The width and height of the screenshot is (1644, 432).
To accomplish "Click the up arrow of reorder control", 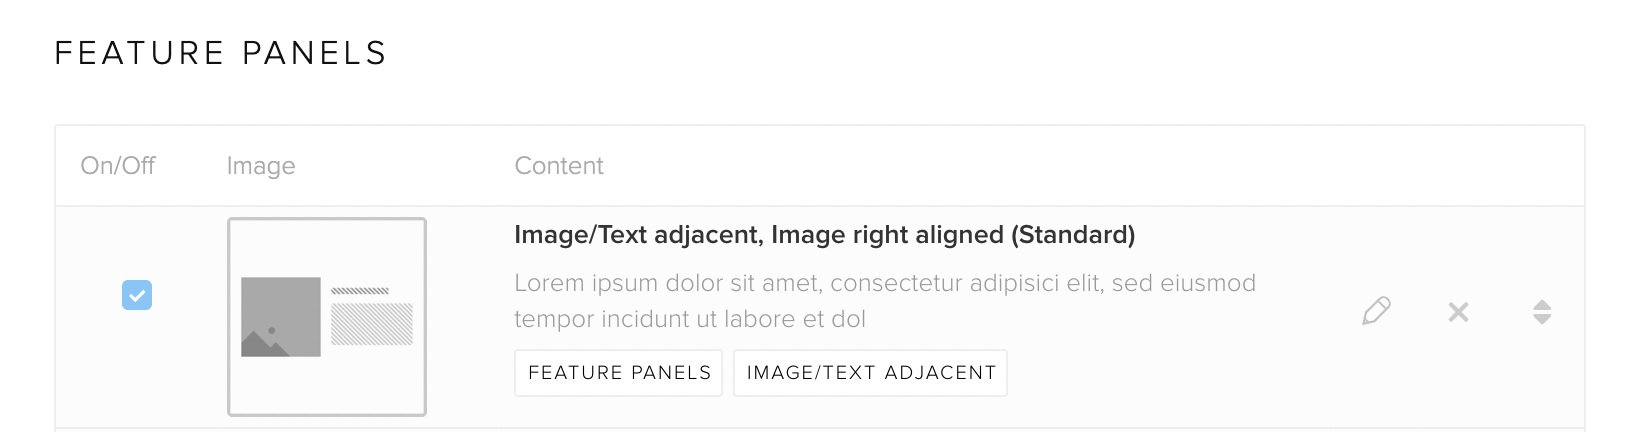I will pyautogui.click(x=1542, y=305).
